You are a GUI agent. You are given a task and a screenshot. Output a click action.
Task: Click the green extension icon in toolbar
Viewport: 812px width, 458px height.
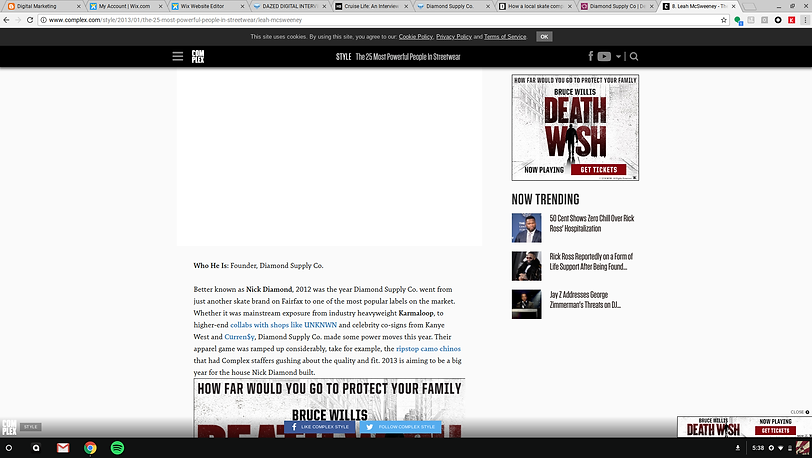(x=738, y=20)
